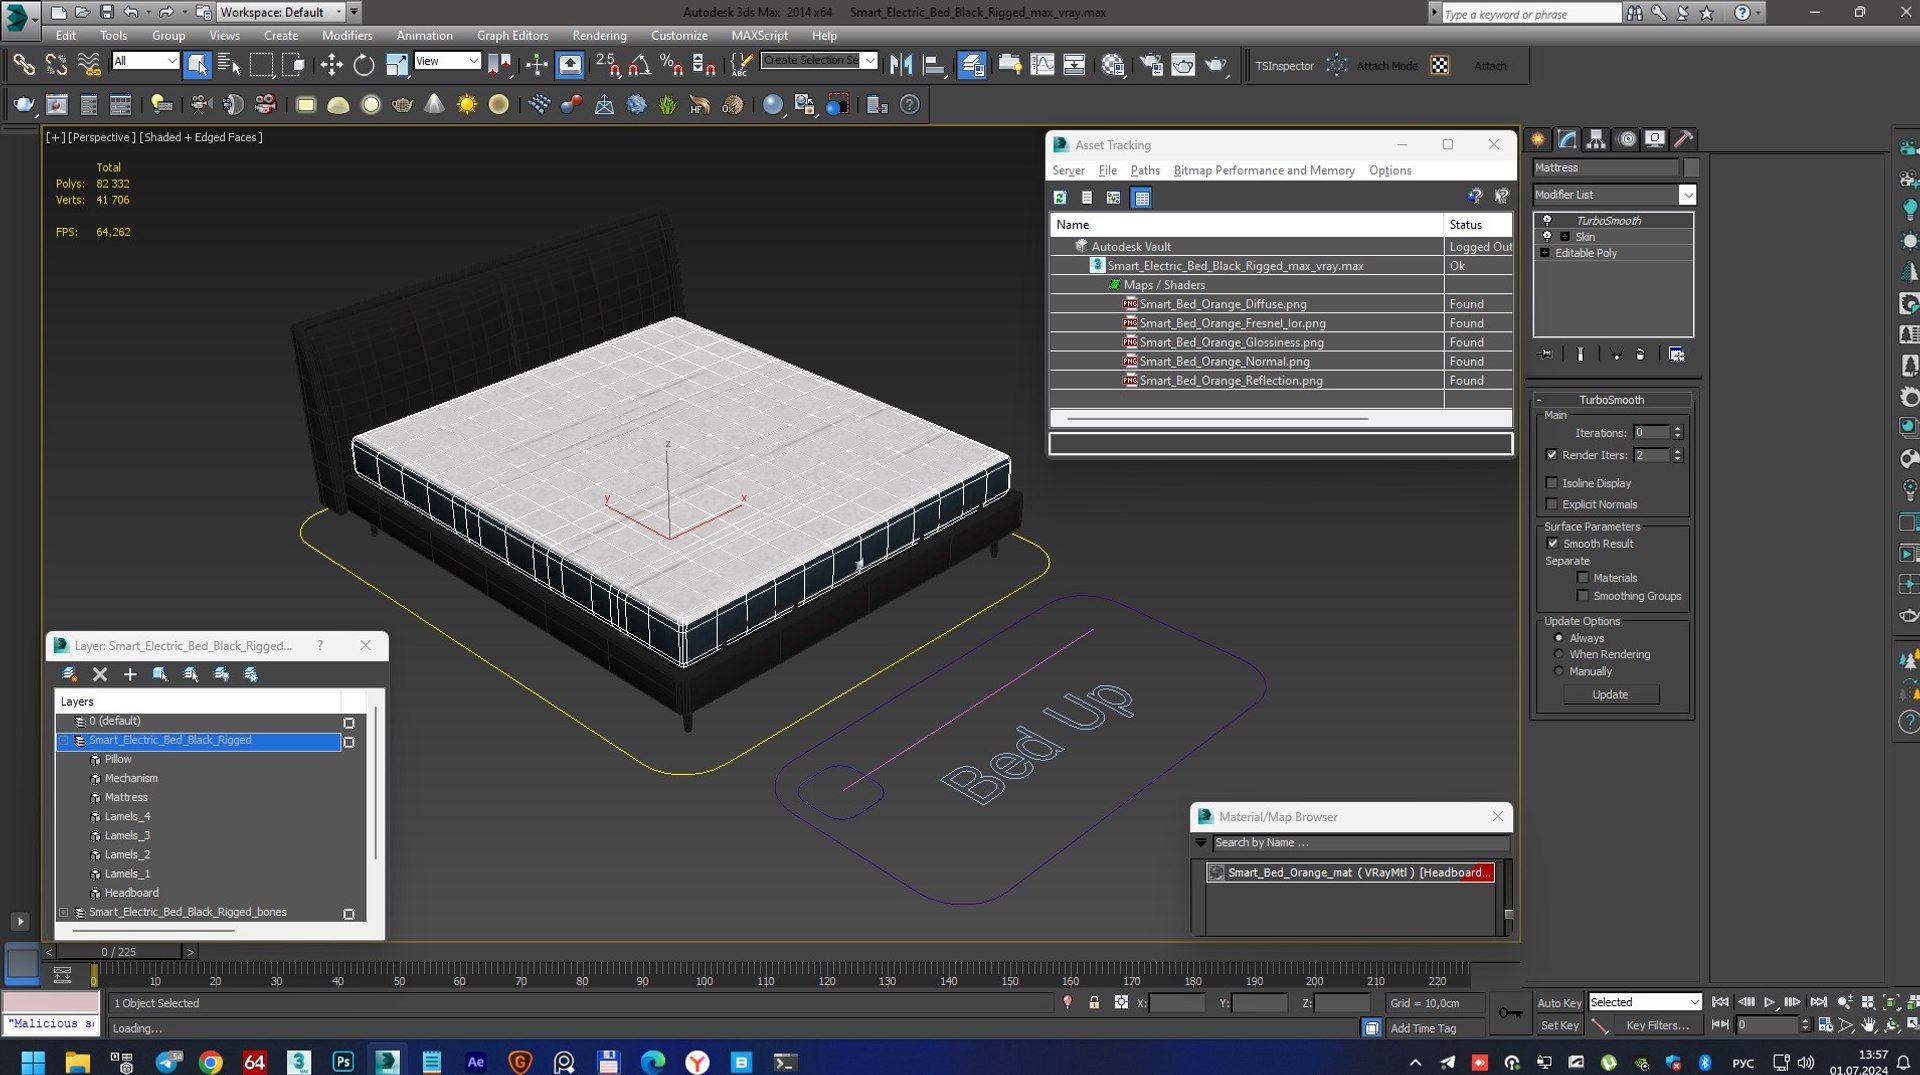Click the Update button in TurboSmooth
This screenshot has width=1920, height=1075.
pyautogui.click(x=1610, y=694)
